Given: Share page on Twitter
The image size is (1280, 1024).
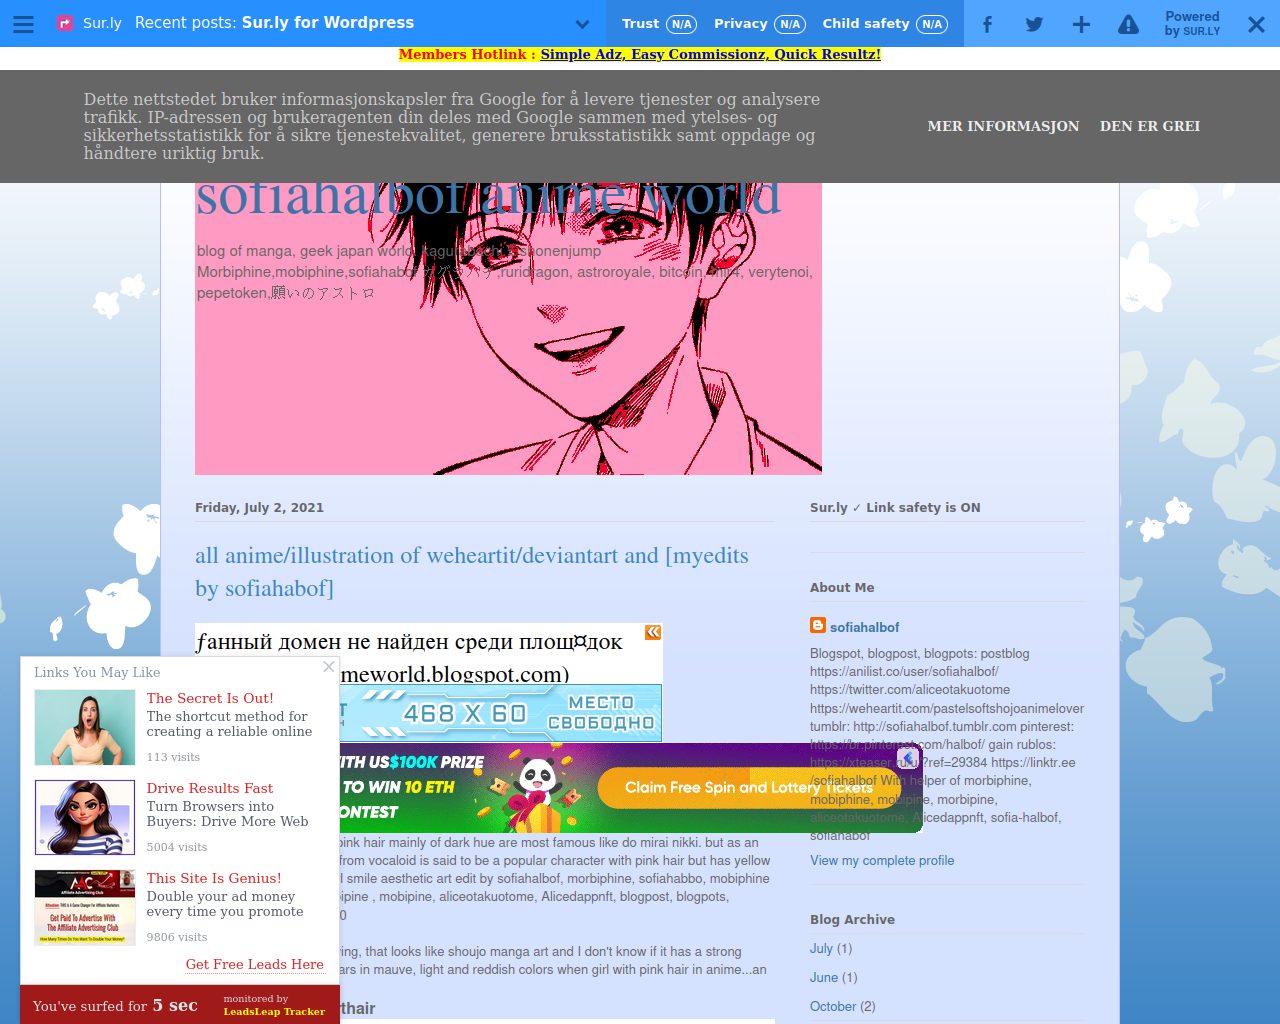Looking at the screenshot, I should [1034, 24].
